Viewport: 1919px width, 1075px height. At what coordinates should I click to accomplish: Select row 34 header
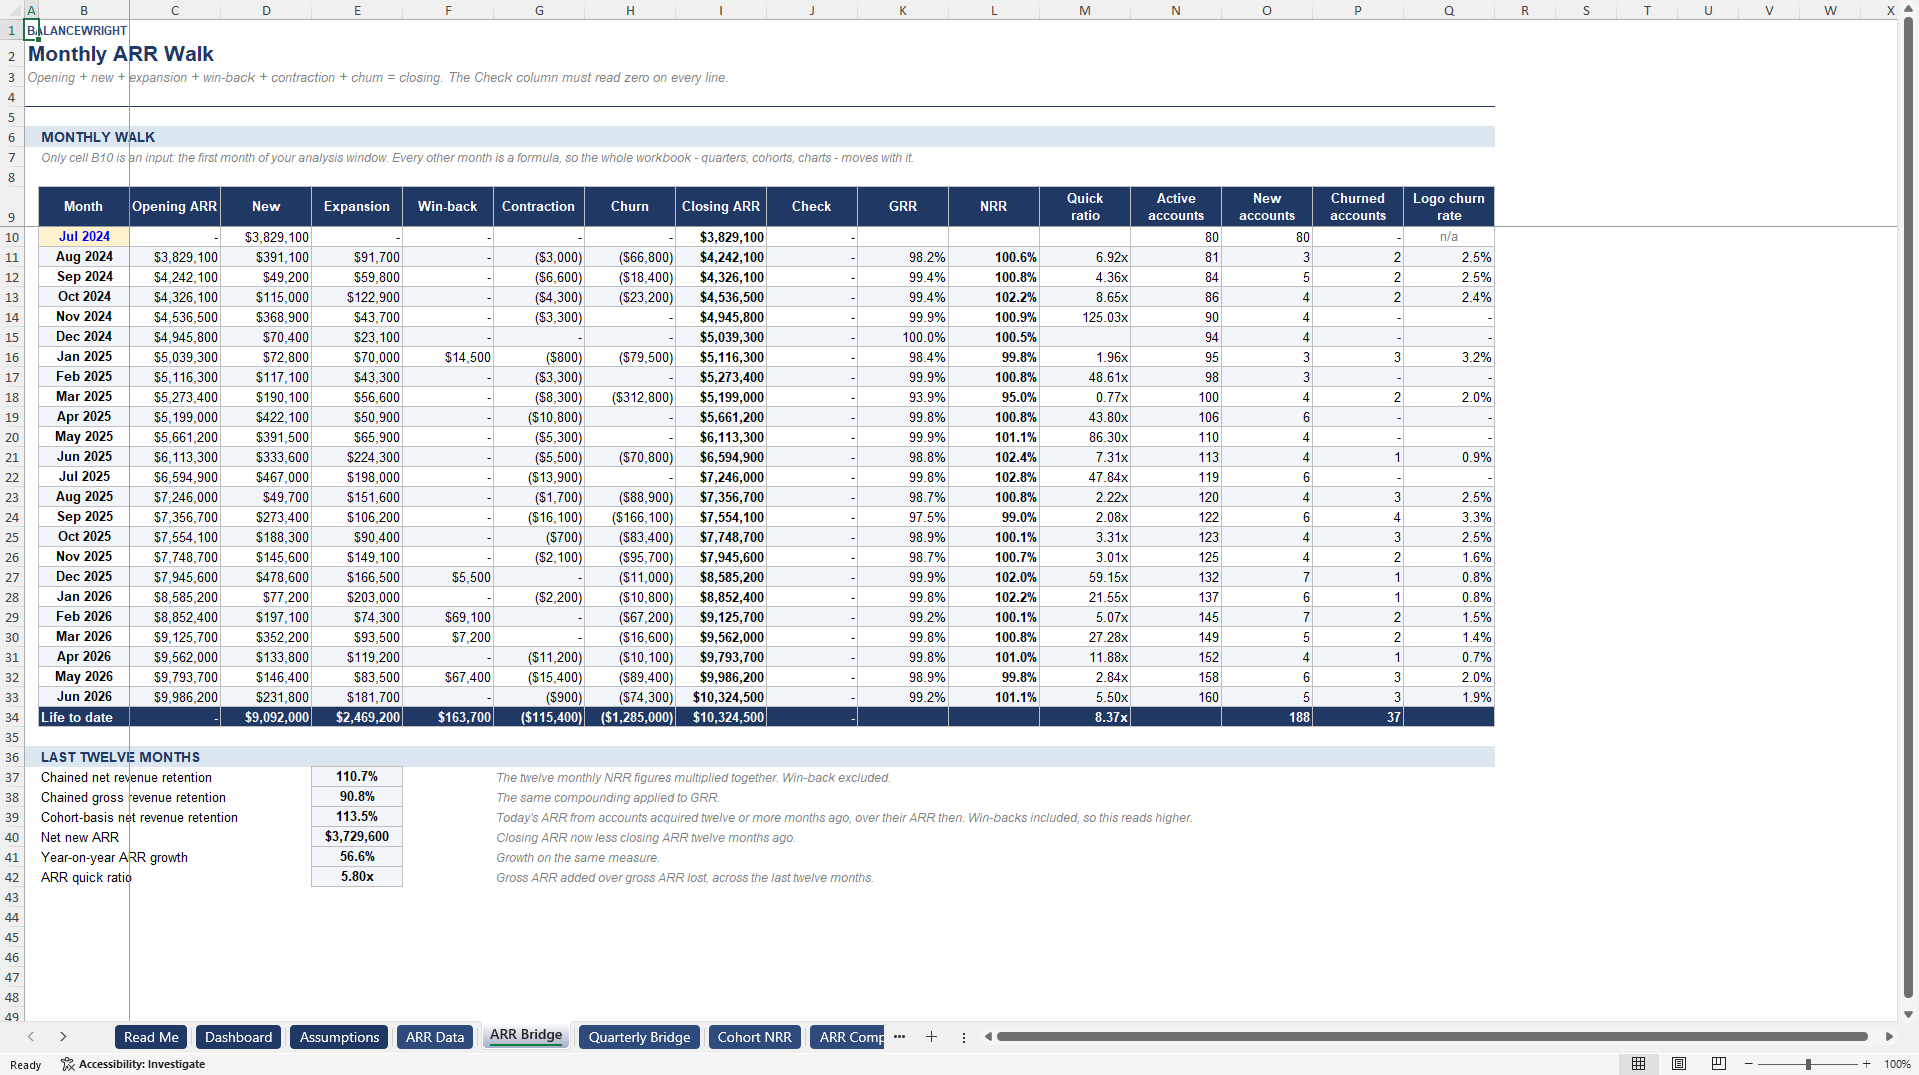[x=12, y=717]
